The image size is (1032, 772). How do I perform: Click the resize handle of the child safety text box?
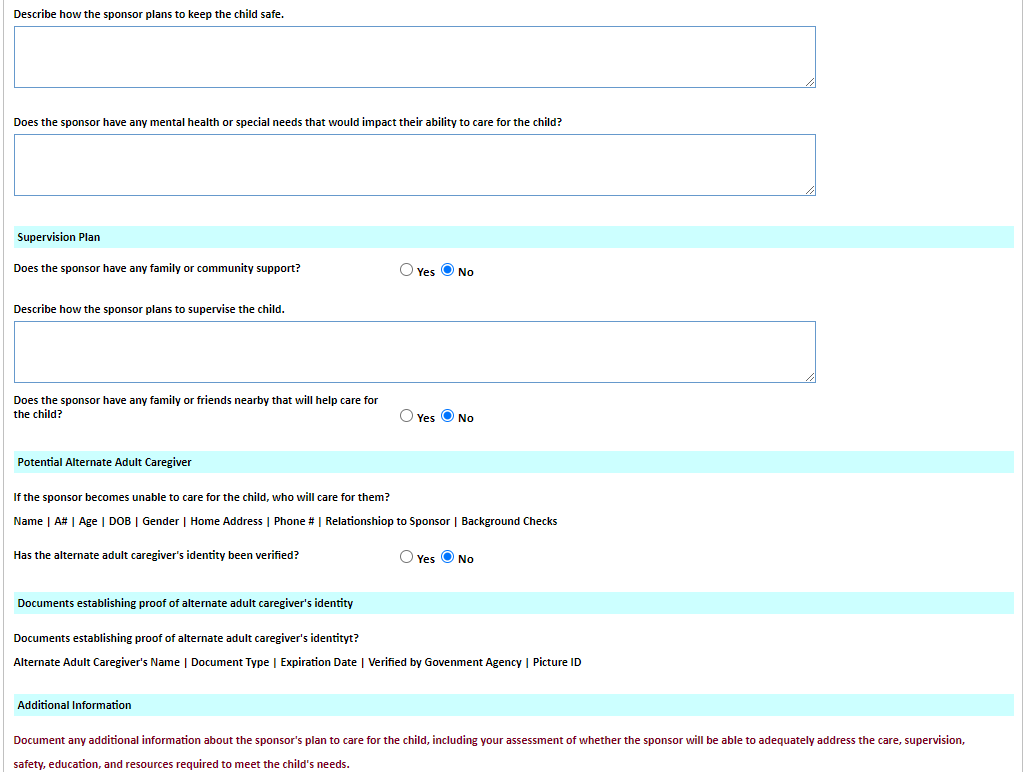(810, 82)
